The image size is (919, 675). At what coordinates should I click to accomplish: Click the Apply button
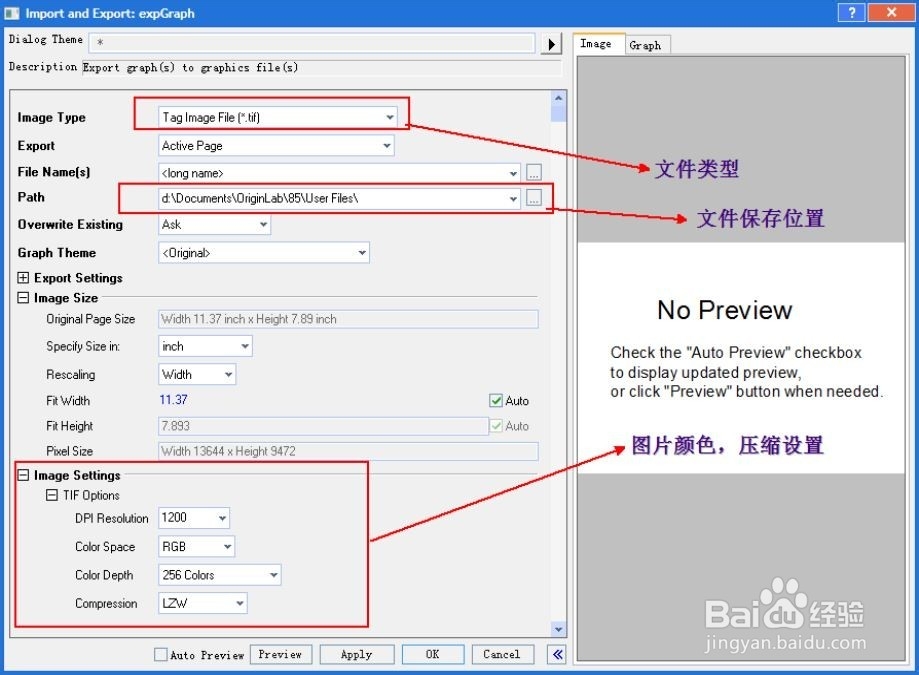[x=356, y=654]
